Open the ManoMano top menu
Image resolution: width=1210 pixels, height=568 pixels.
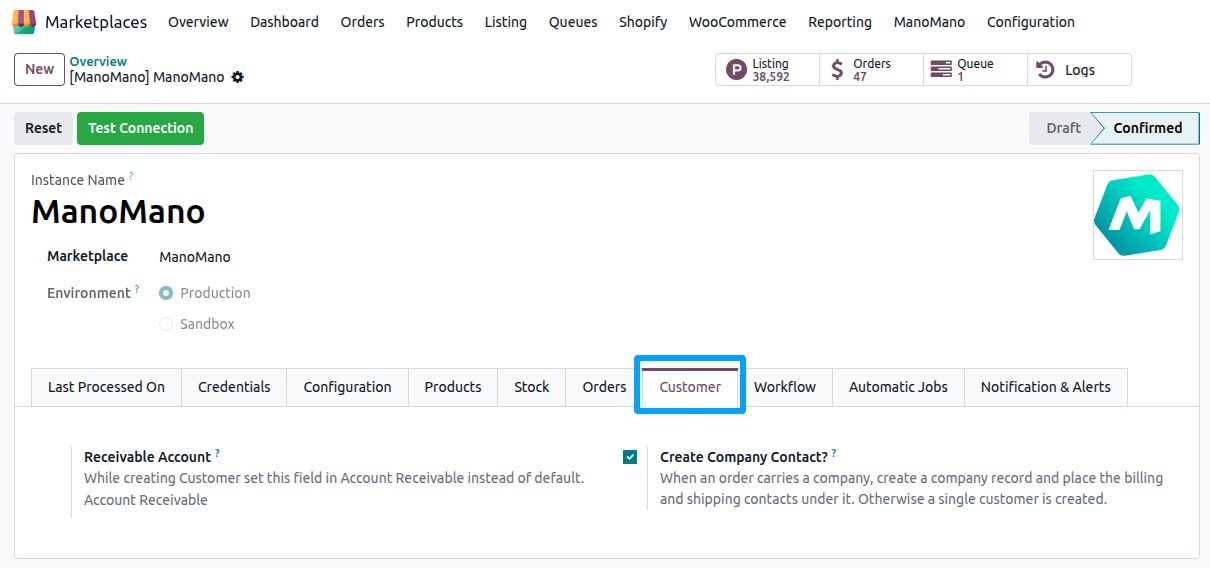[x=929, y=22]
